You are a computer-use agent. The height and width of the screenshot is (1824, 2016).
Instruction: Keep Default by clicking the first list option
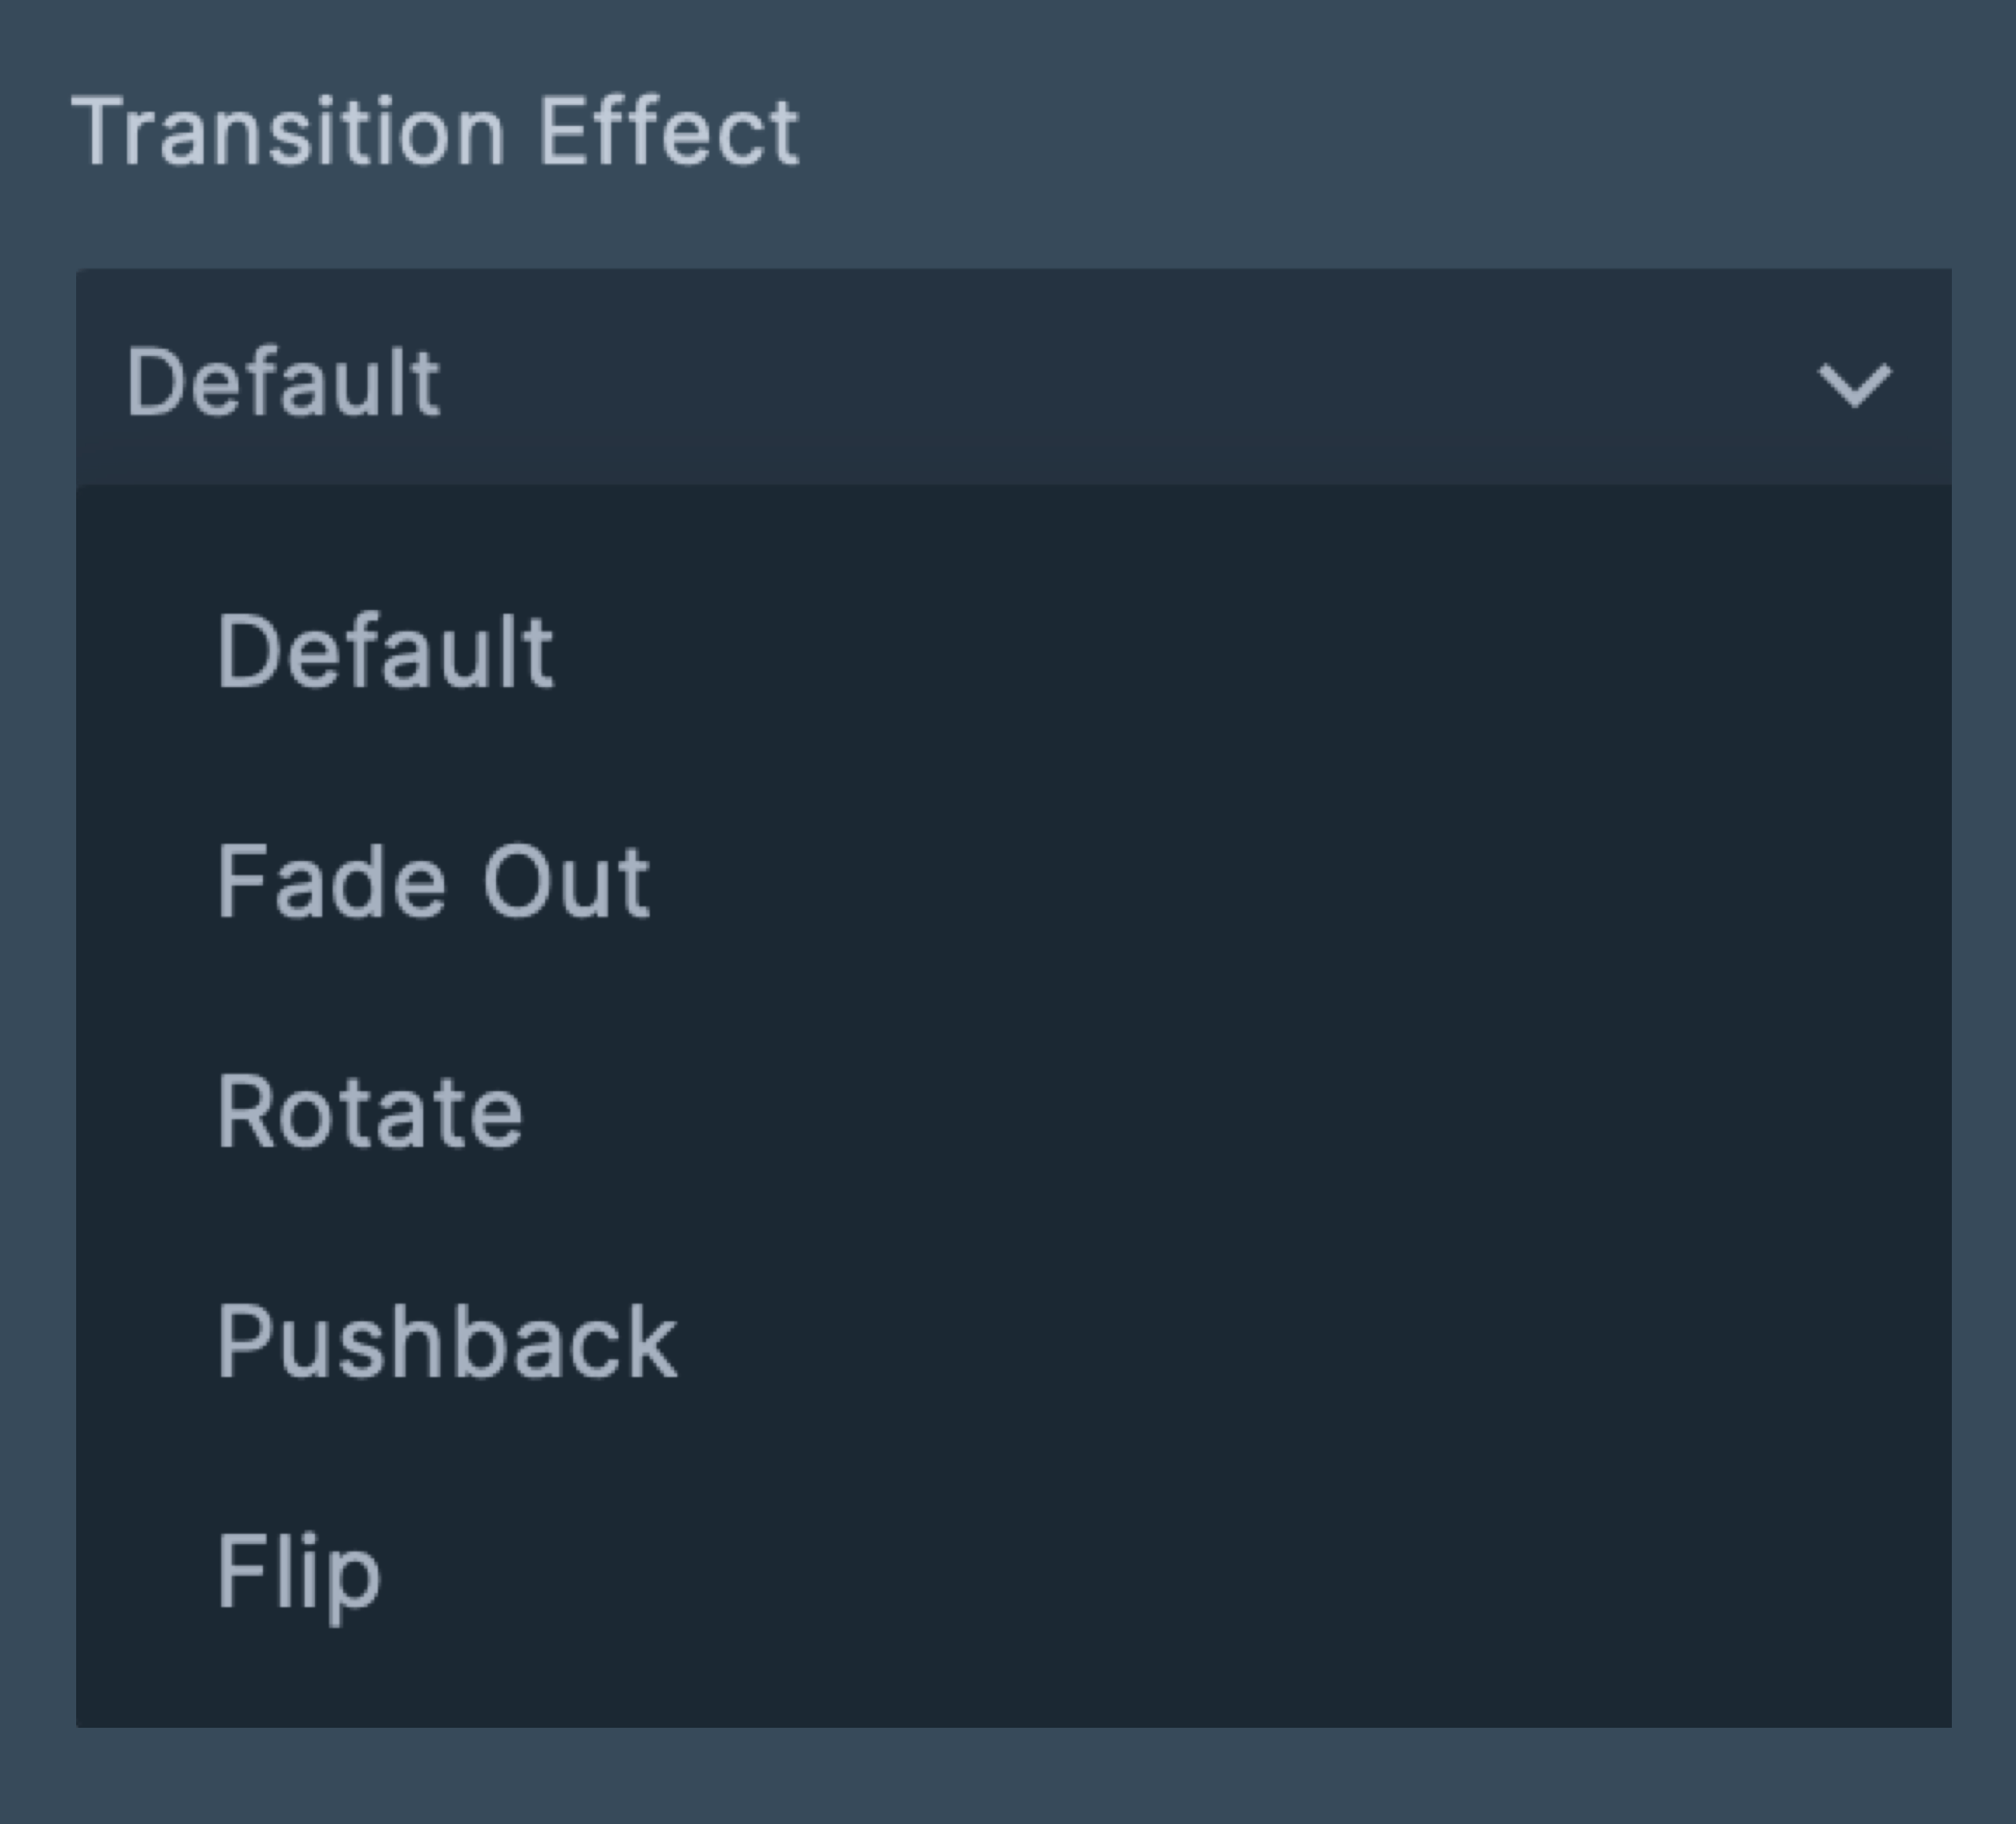coord(385,652)
